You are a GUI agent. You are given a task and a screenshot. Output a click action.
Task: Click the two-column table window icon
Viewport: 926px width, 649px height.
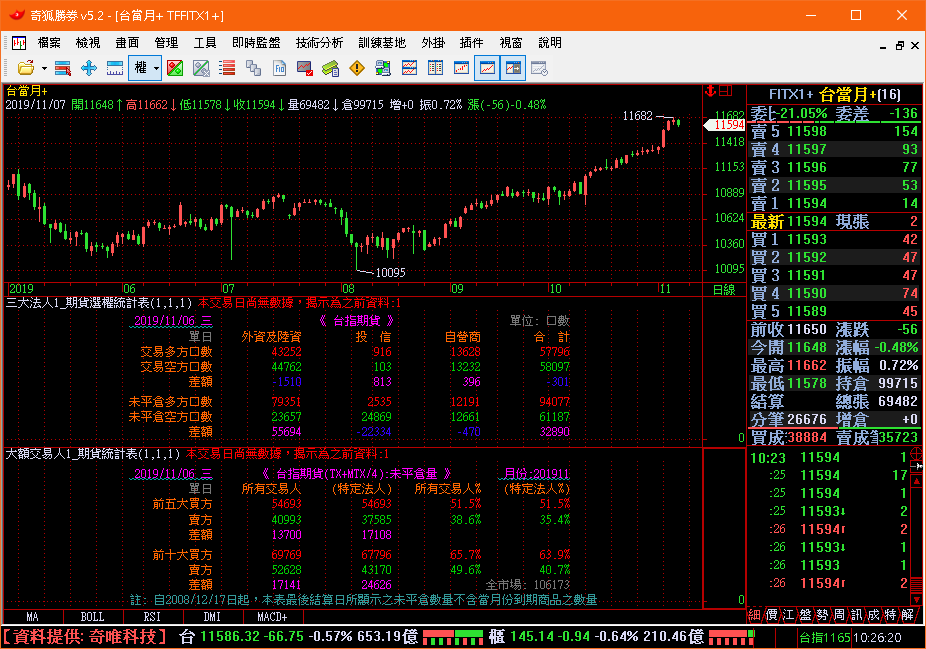(435, 68)
